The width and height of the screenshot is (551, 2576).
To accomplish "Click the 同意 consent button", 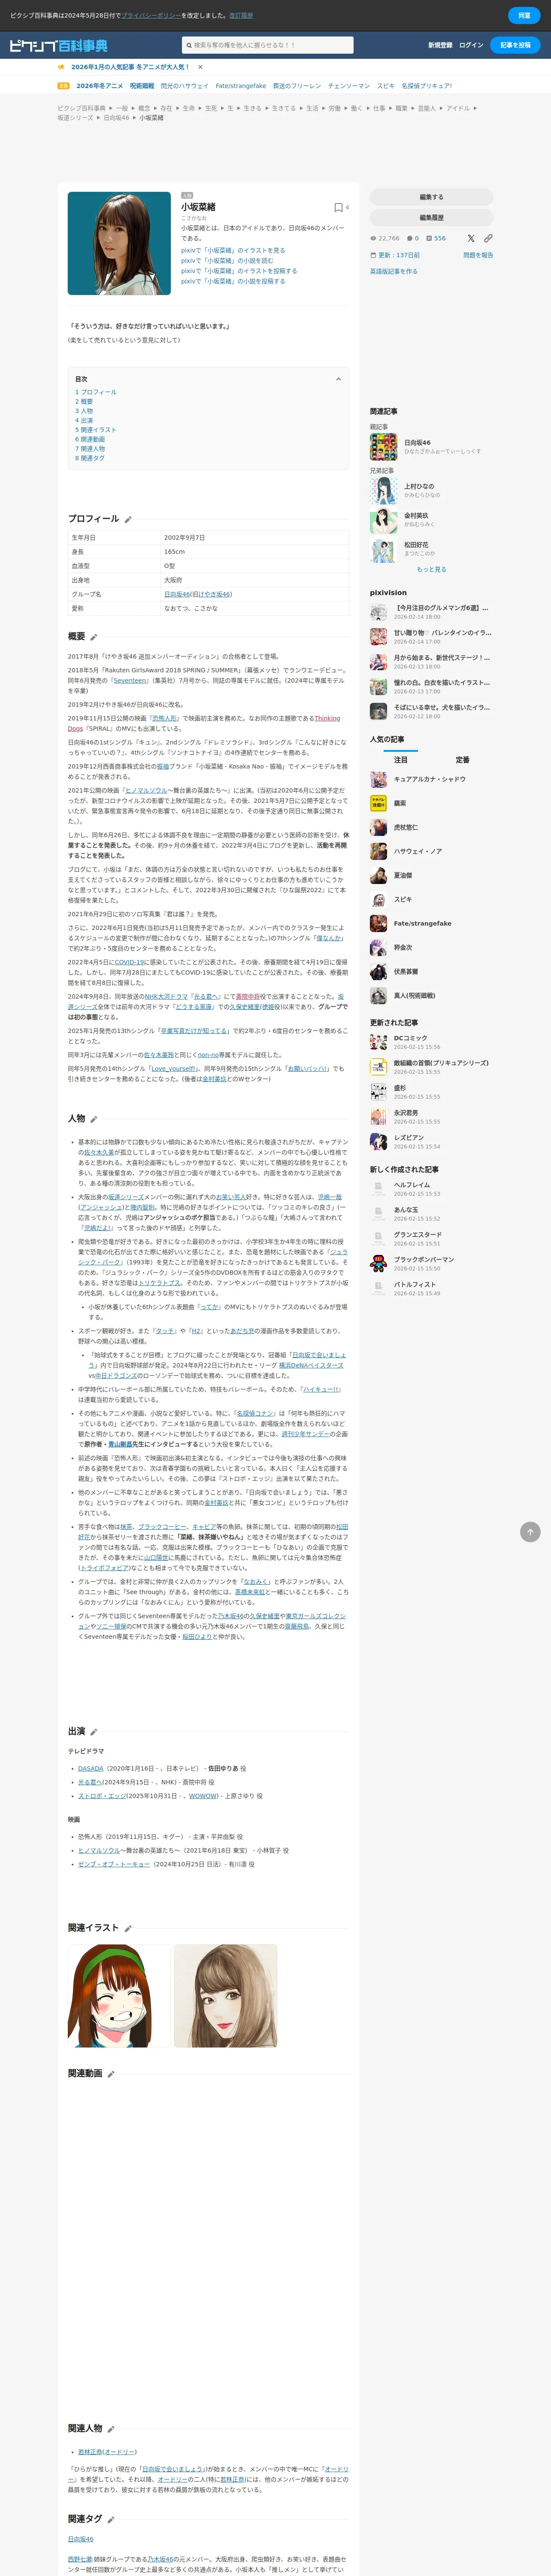I will [x=524, y=15].
